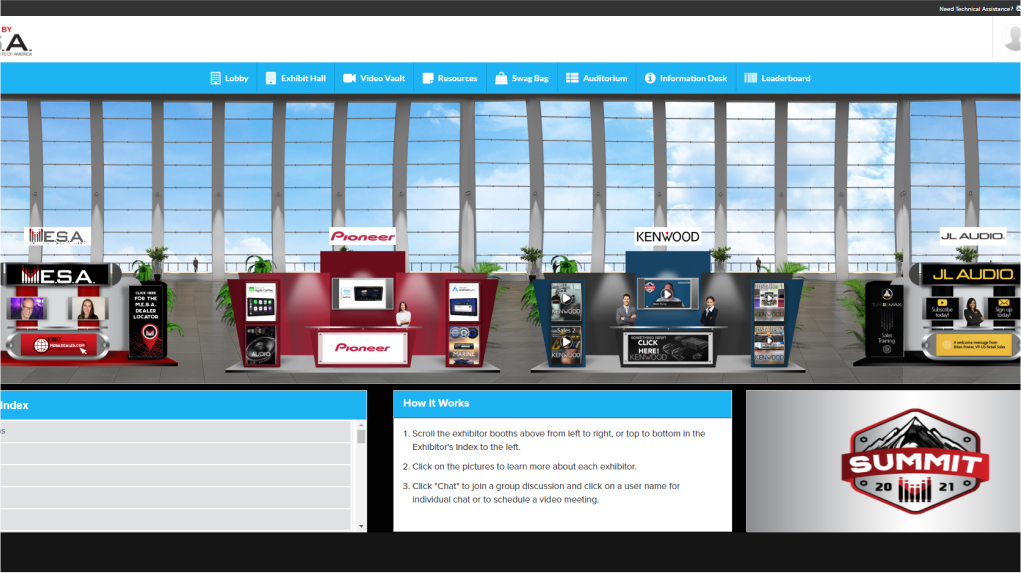Open Pioneer Apple CarPlay display panel
Screen dimensions: 1021x573
(x=261, y=301)
